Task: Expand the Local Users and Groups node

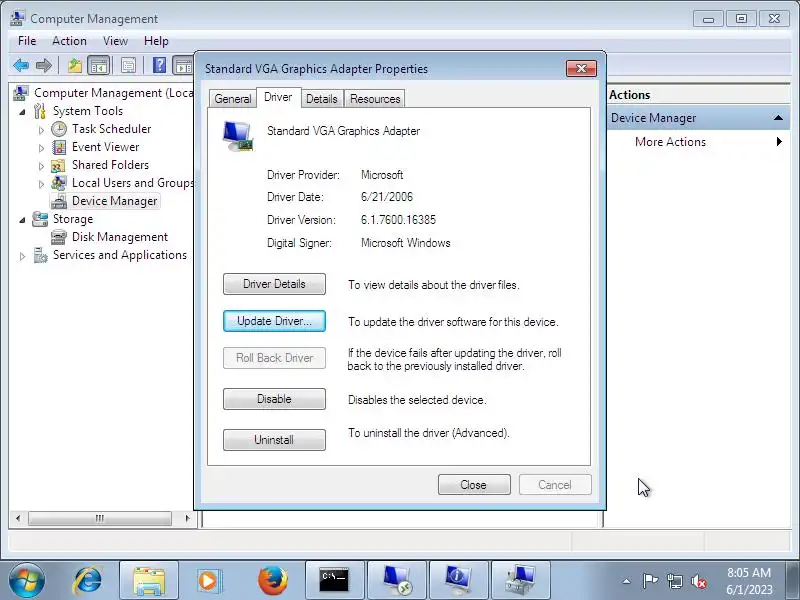Action: click(41, 184)
